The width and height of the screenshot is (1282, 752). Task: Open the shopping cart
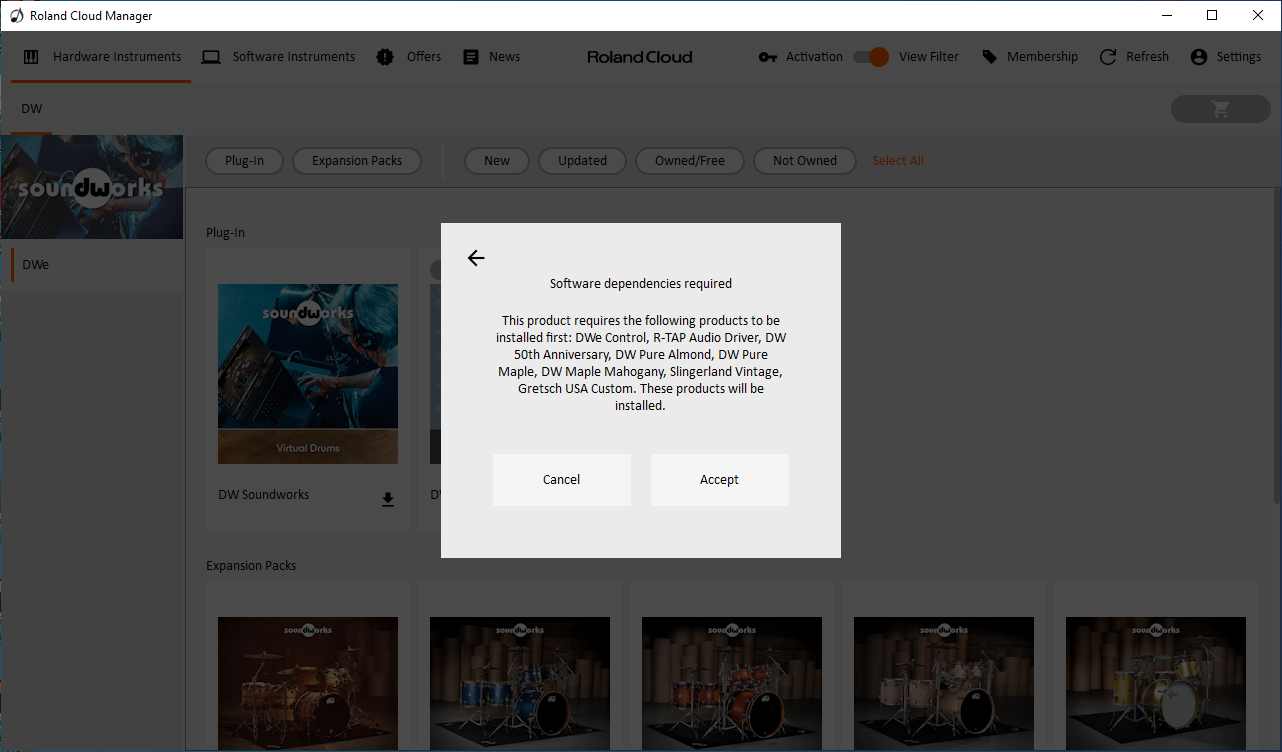(x=1221, y=109)
